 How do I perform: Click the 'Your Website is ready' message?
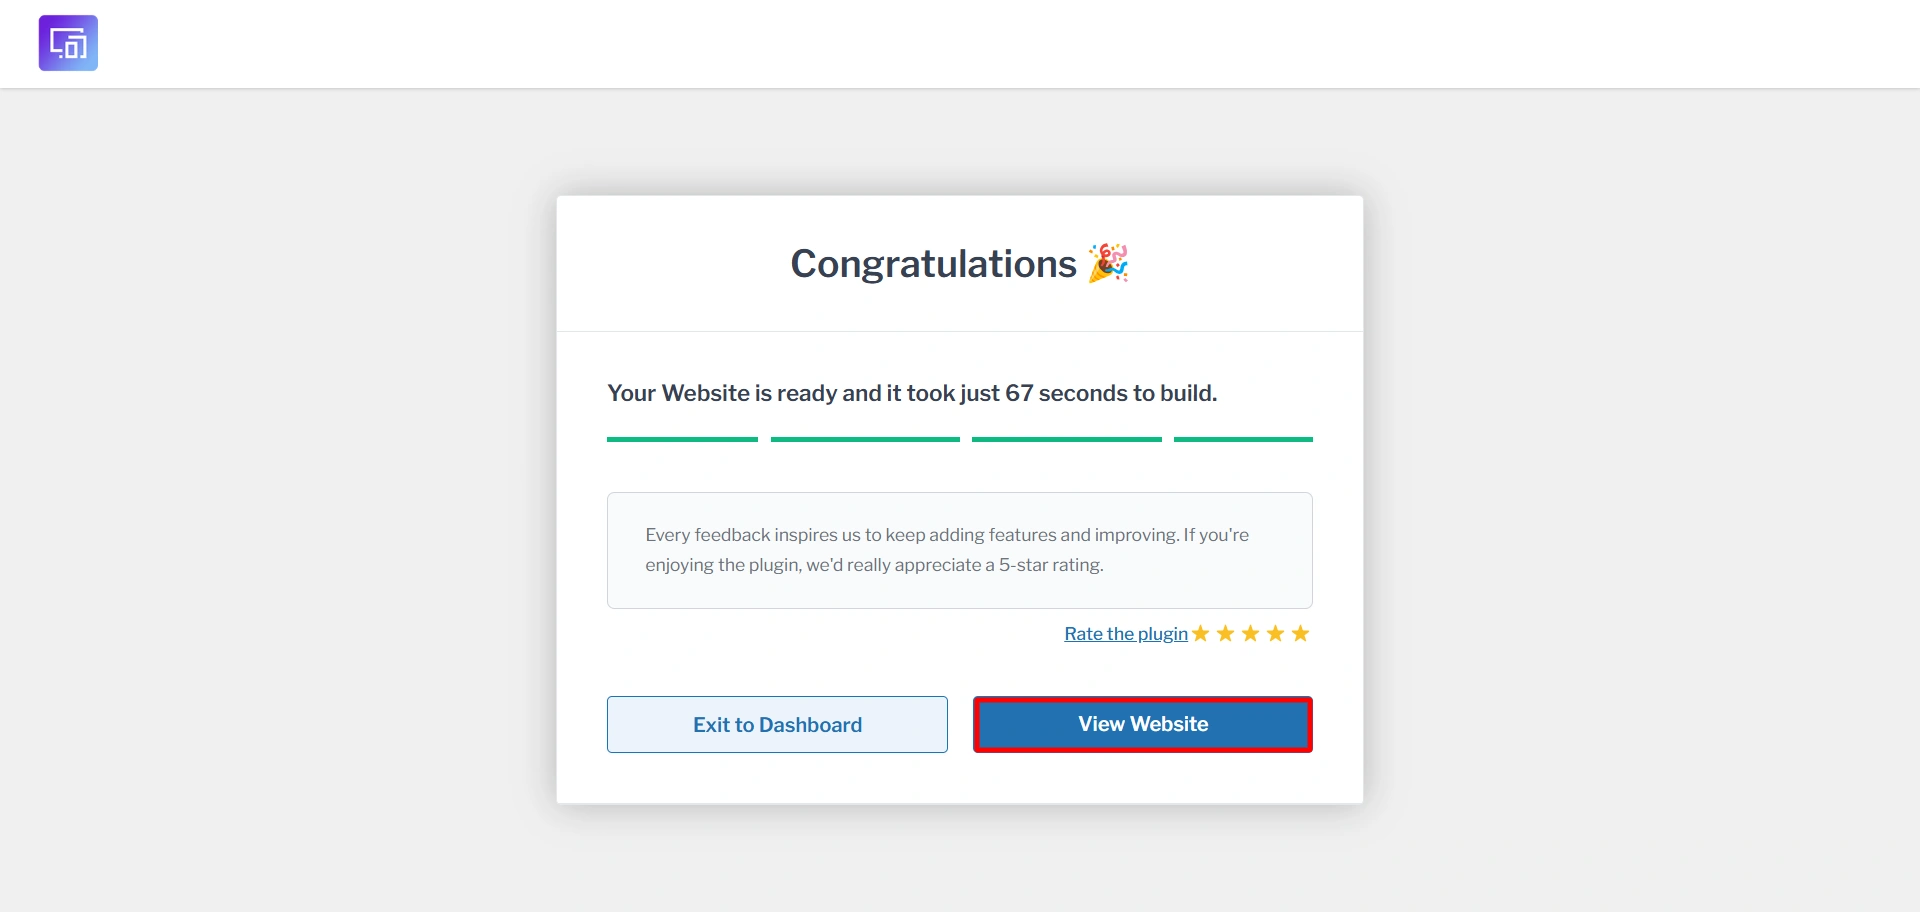[x=912, y=393]
